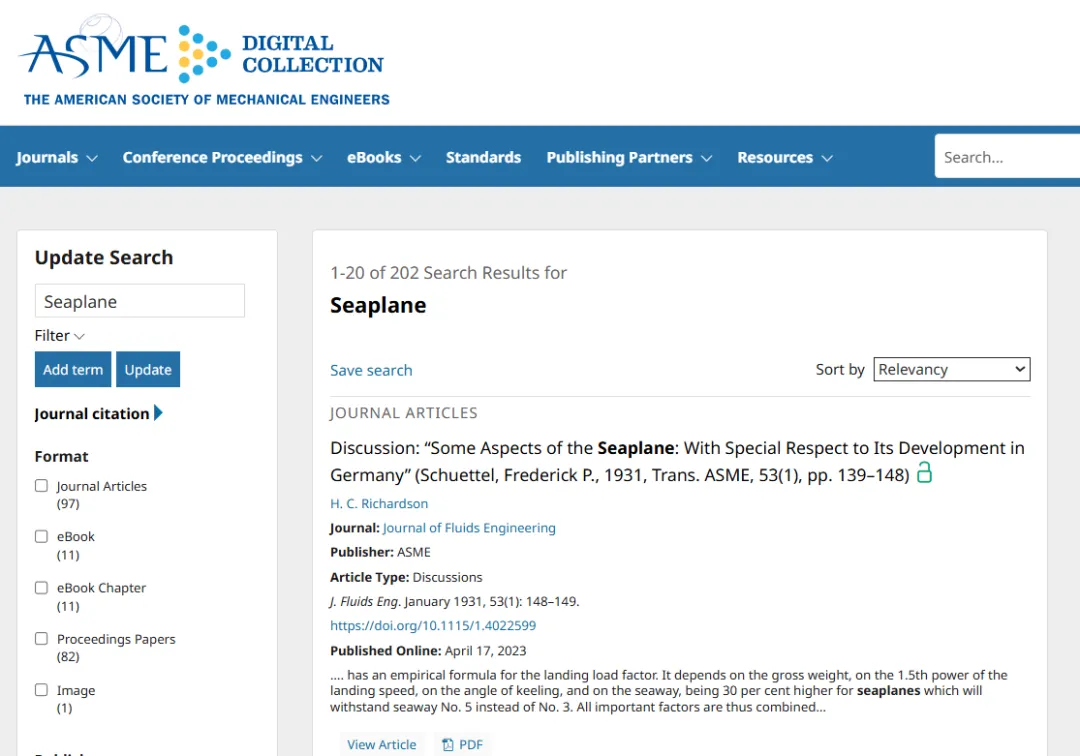
Task: Click the open access lock icon
Action: [x=924, y=473]
